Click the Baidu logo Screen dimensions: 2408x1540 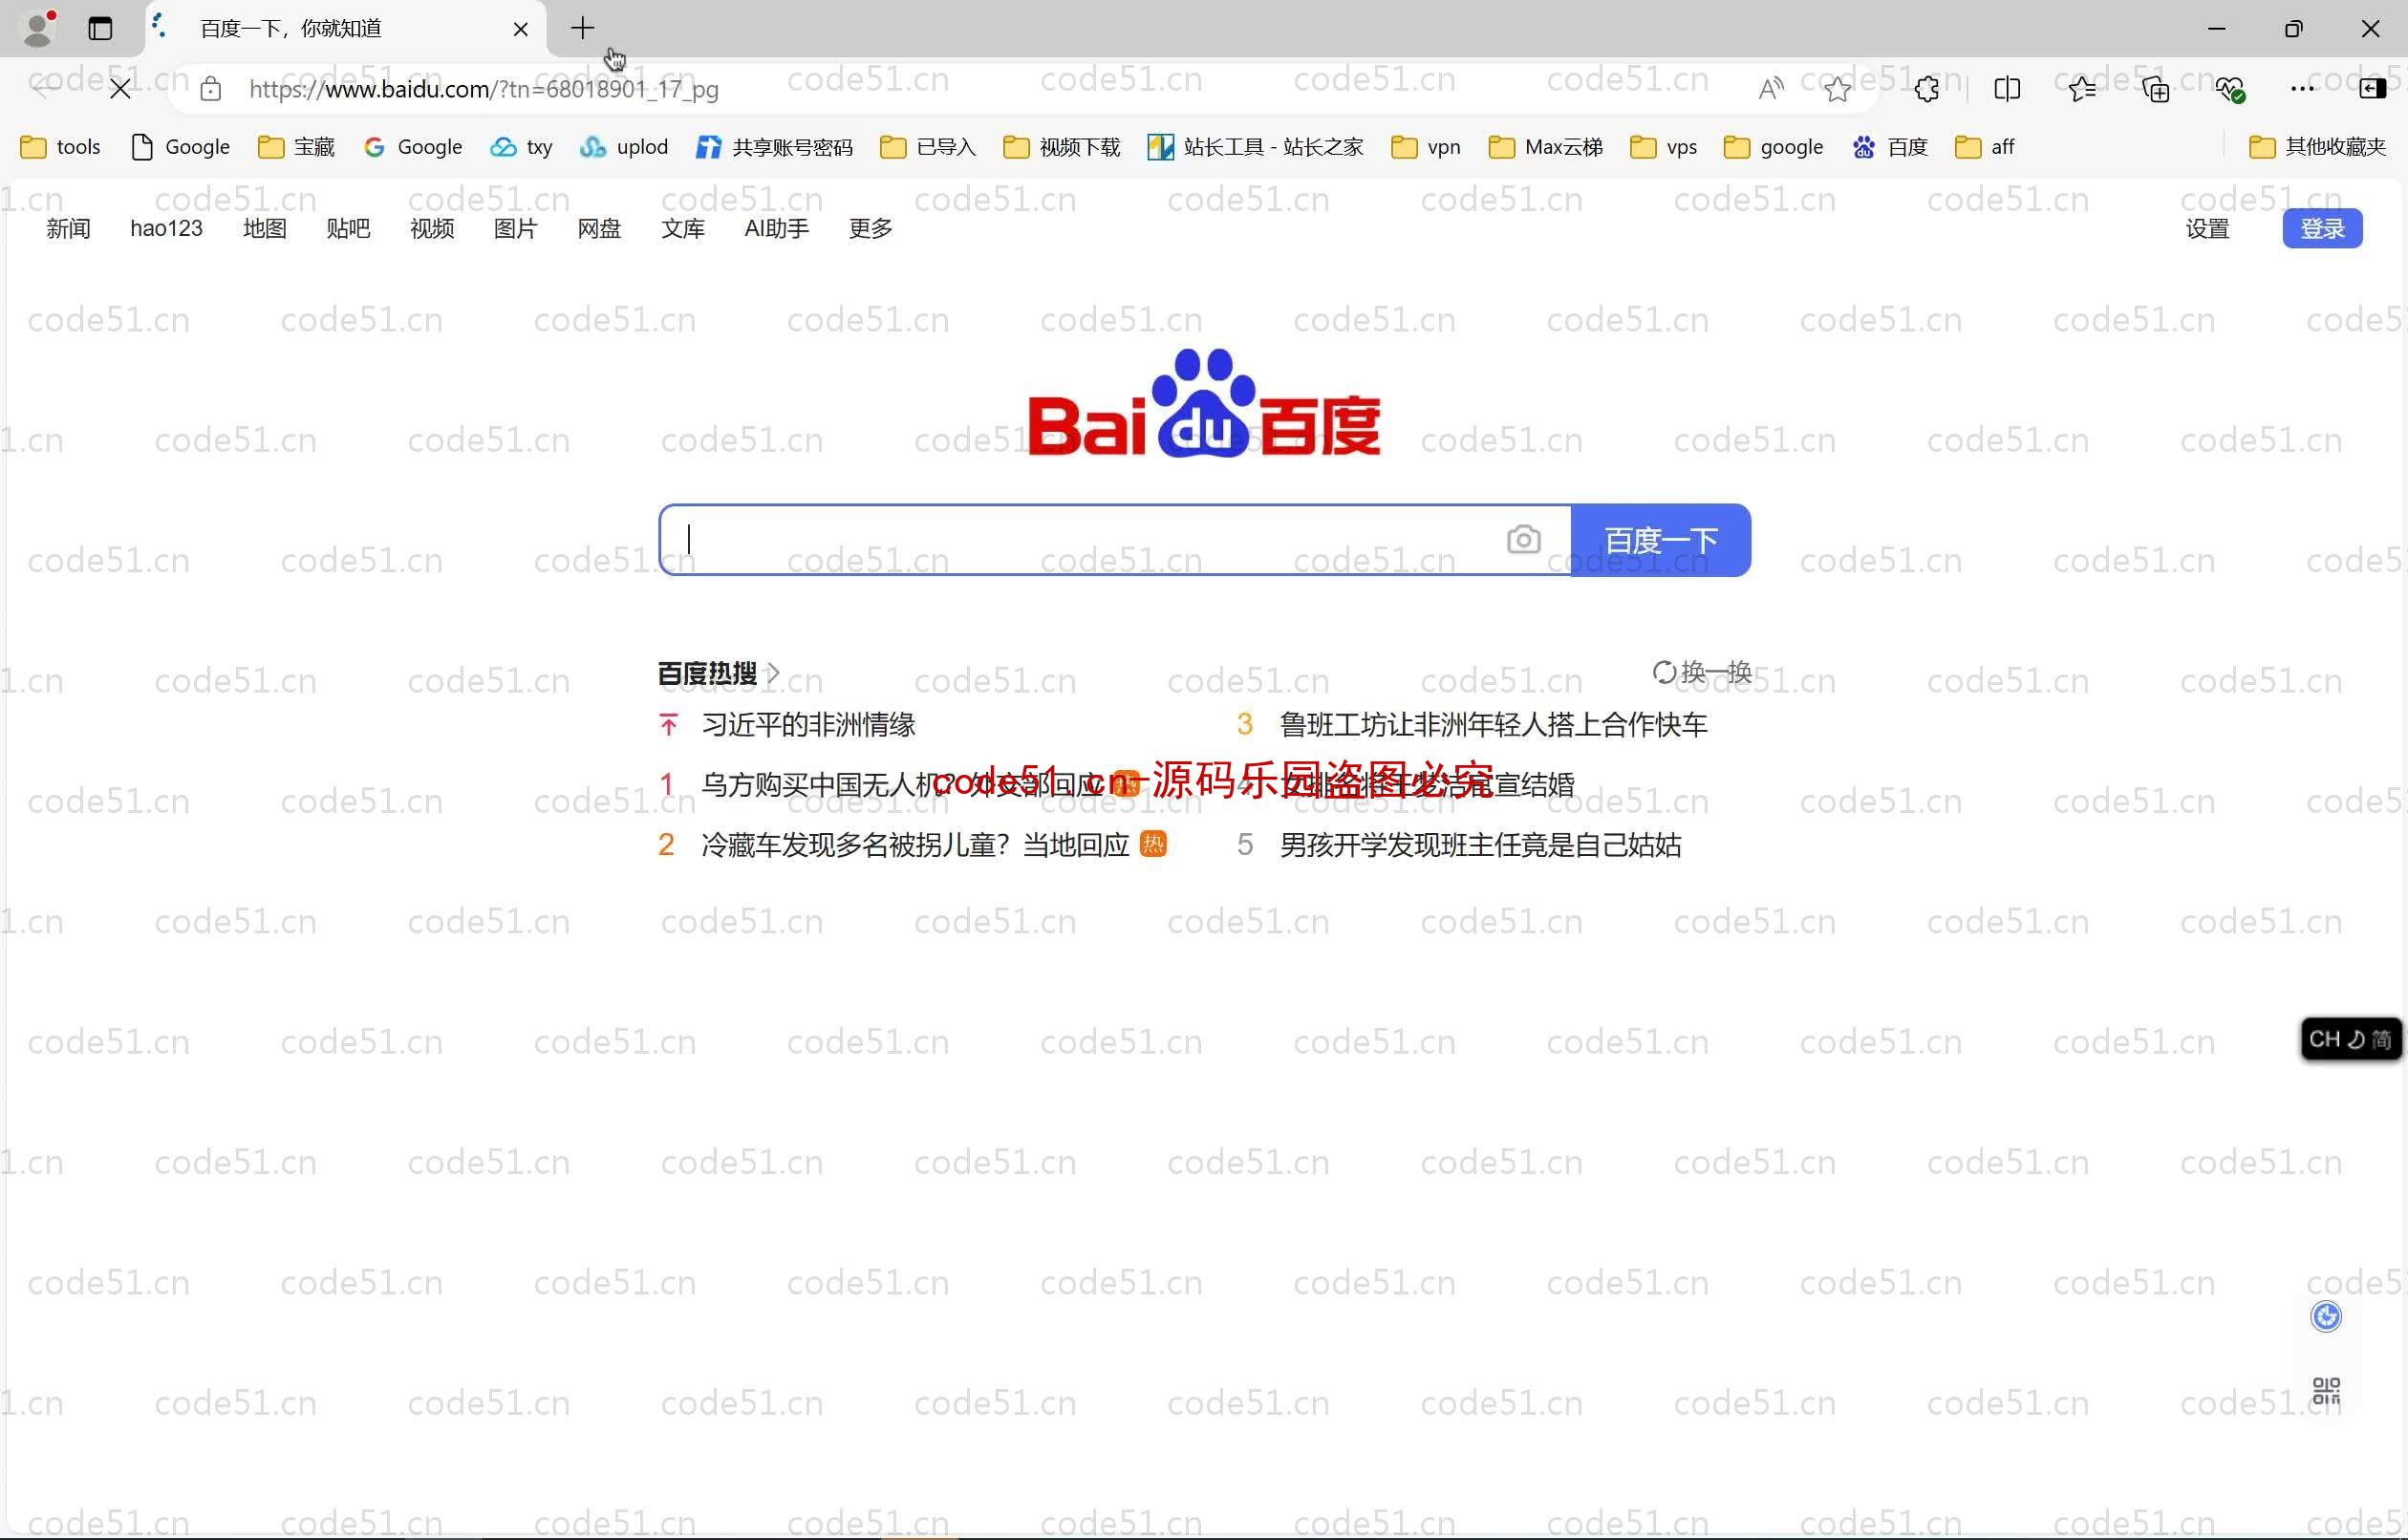[1204, 404]
